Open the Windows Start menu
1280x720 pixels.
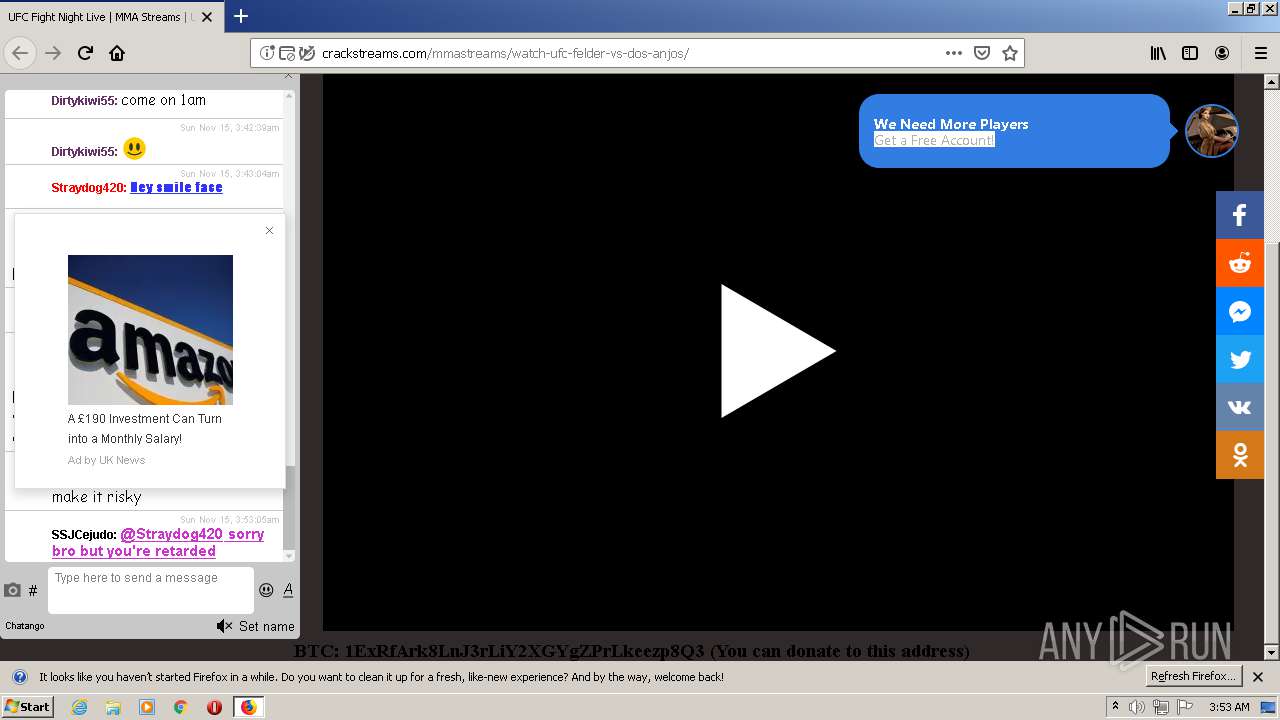27,707
